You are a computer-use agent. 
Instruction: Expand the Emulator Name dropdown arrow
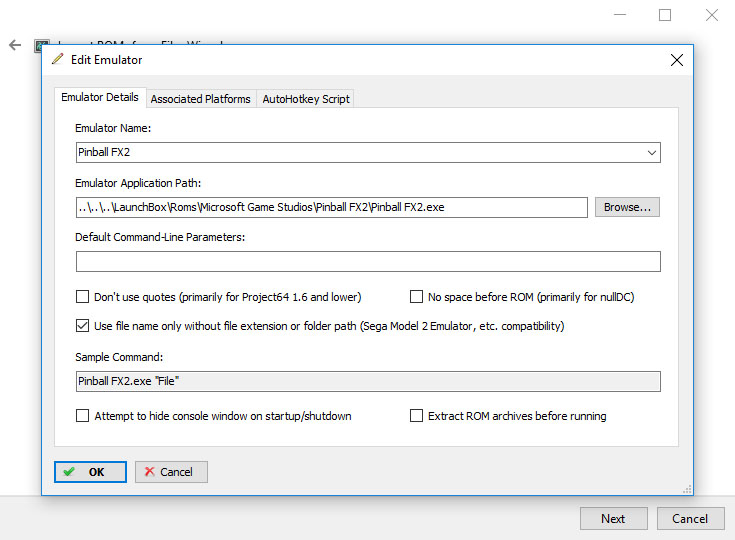[x=652, y=153]
